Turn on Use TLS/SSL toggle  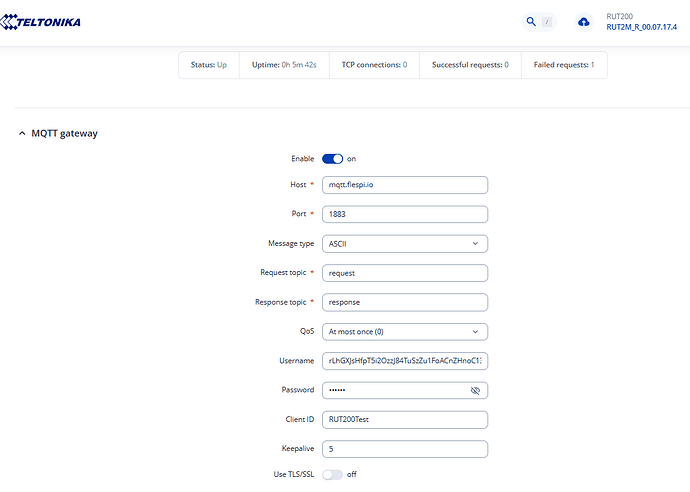(332, 474)
